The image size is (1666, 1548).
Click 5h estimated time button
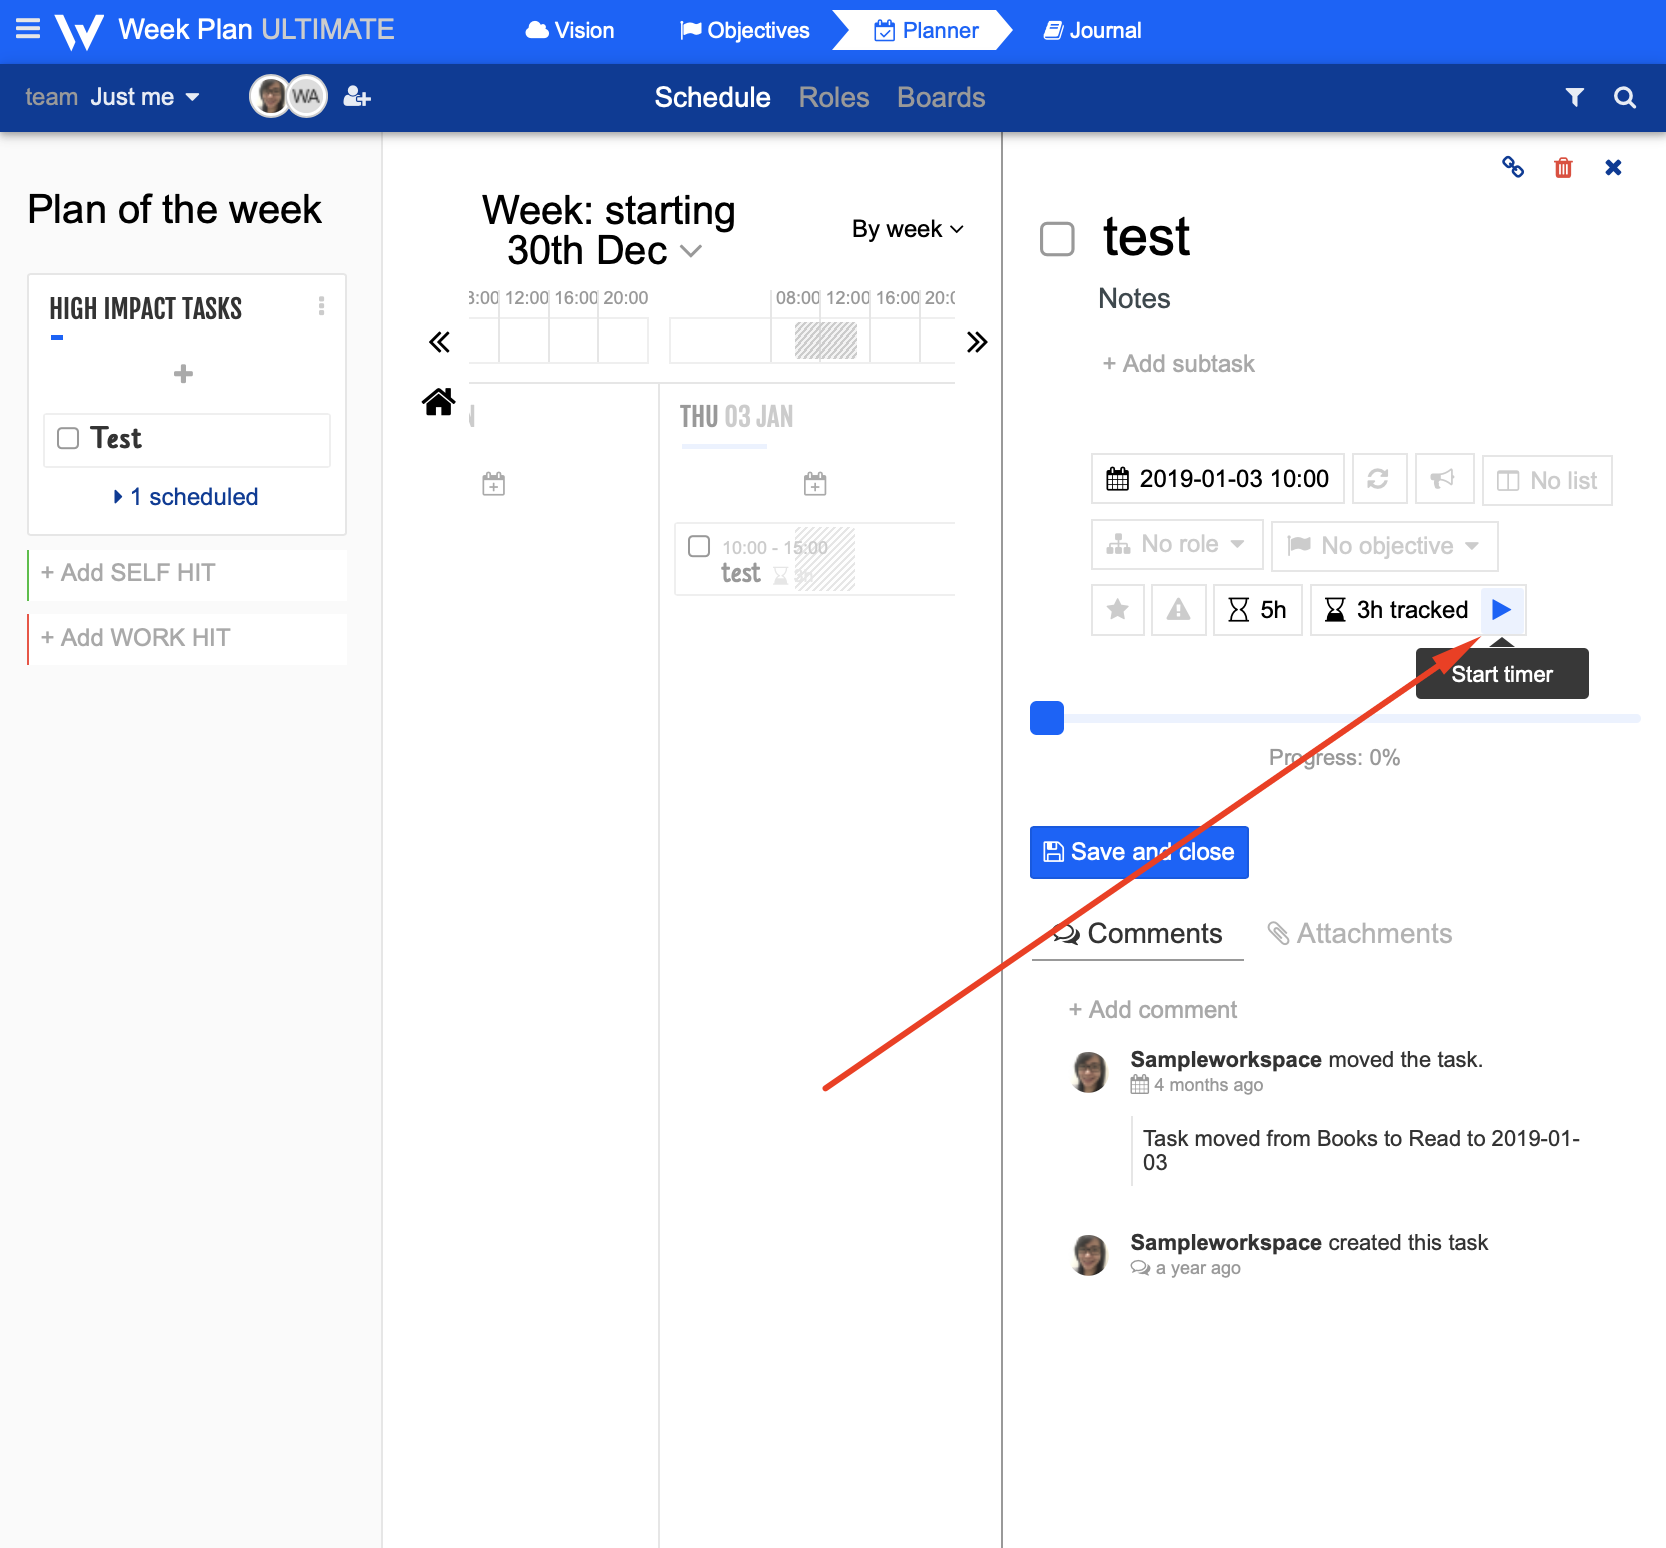pos(1257,609)
